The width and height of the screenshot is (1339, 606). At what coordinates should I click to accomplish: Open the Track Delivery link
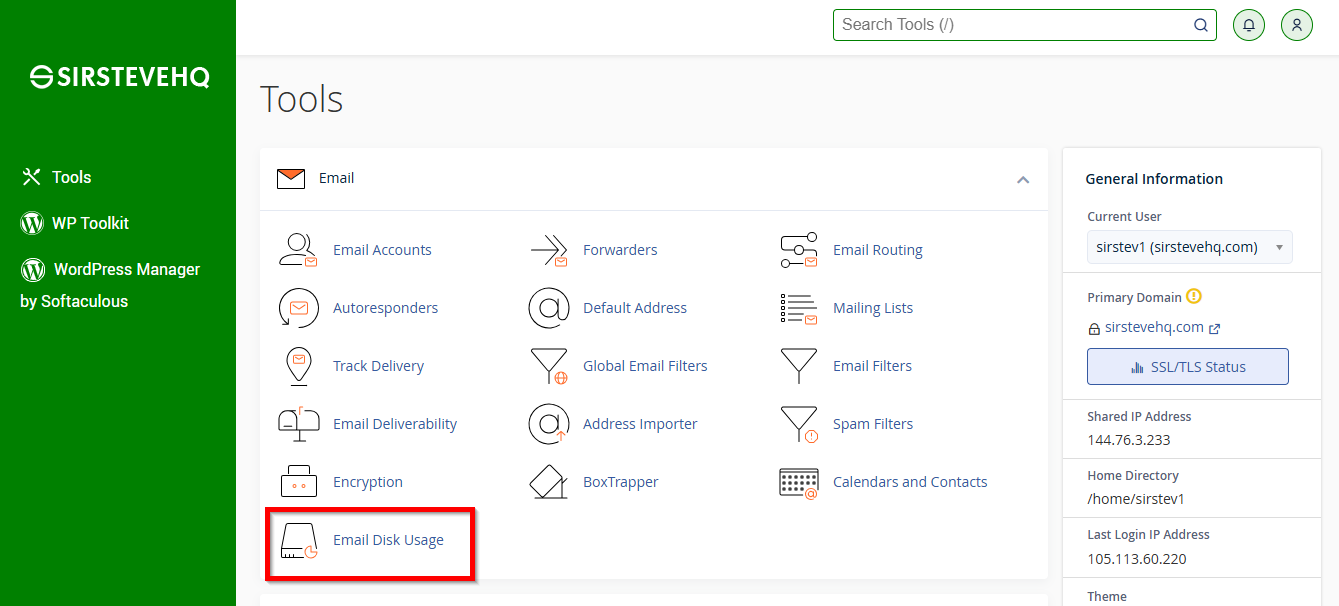[378, 366]
